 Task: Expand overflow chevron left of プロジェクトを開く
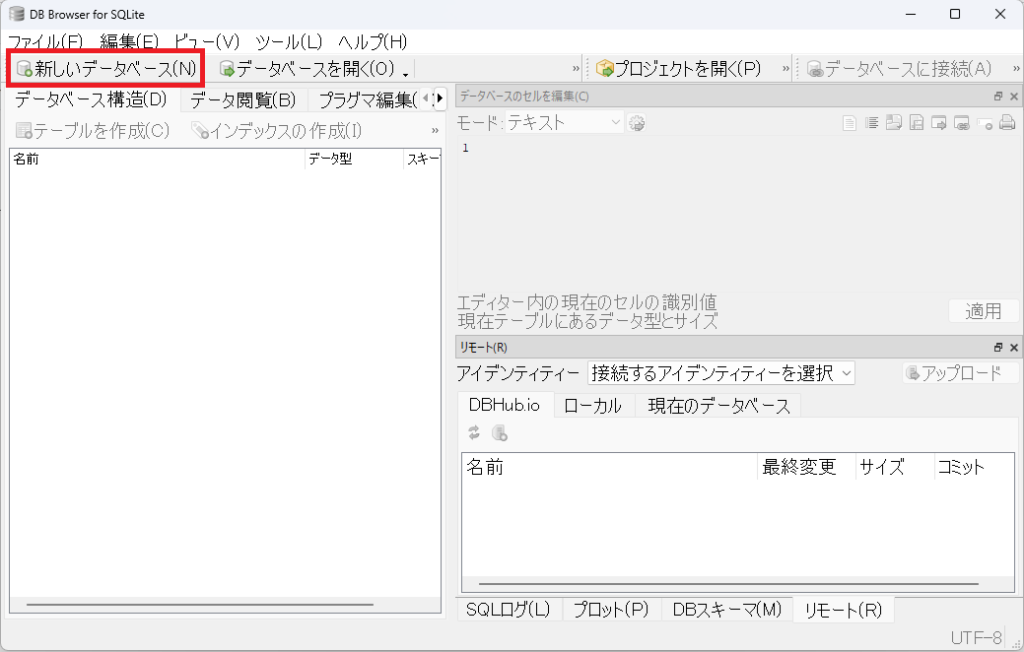pos(576,69)
